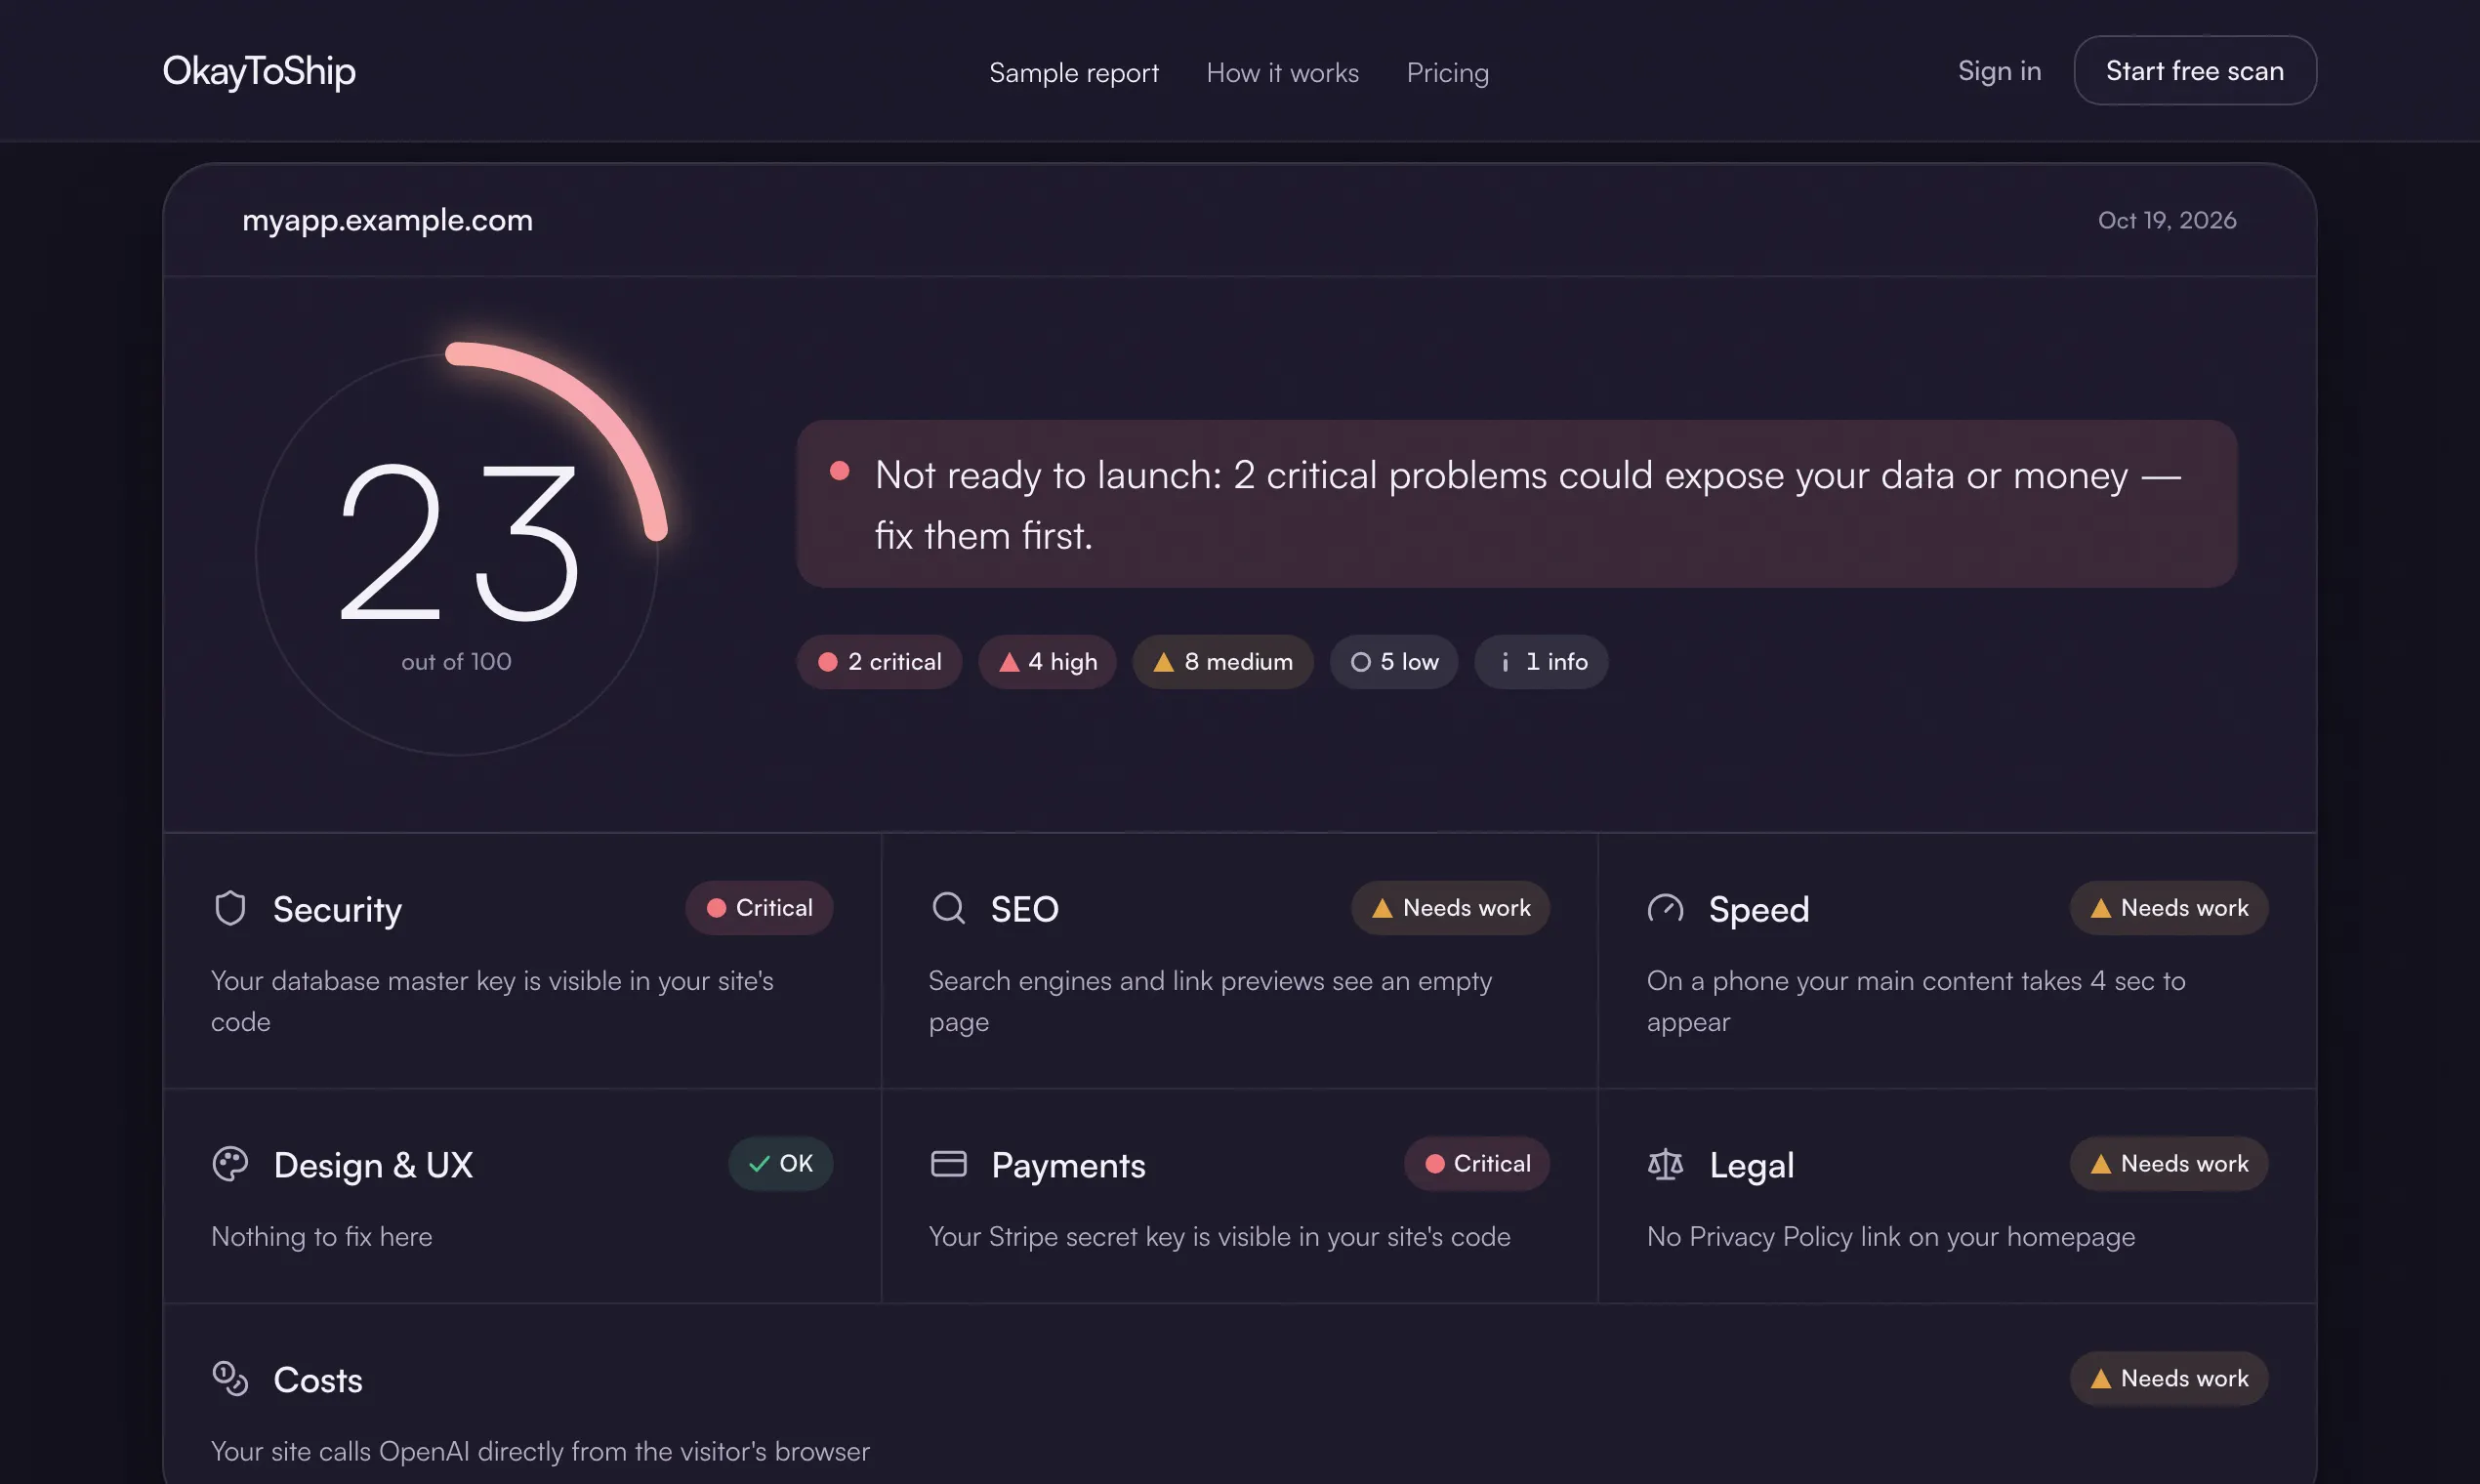Click the Legal card heading
The height and width of the screenshot is (1484, 2480).
click(x=1751, y=1165)
